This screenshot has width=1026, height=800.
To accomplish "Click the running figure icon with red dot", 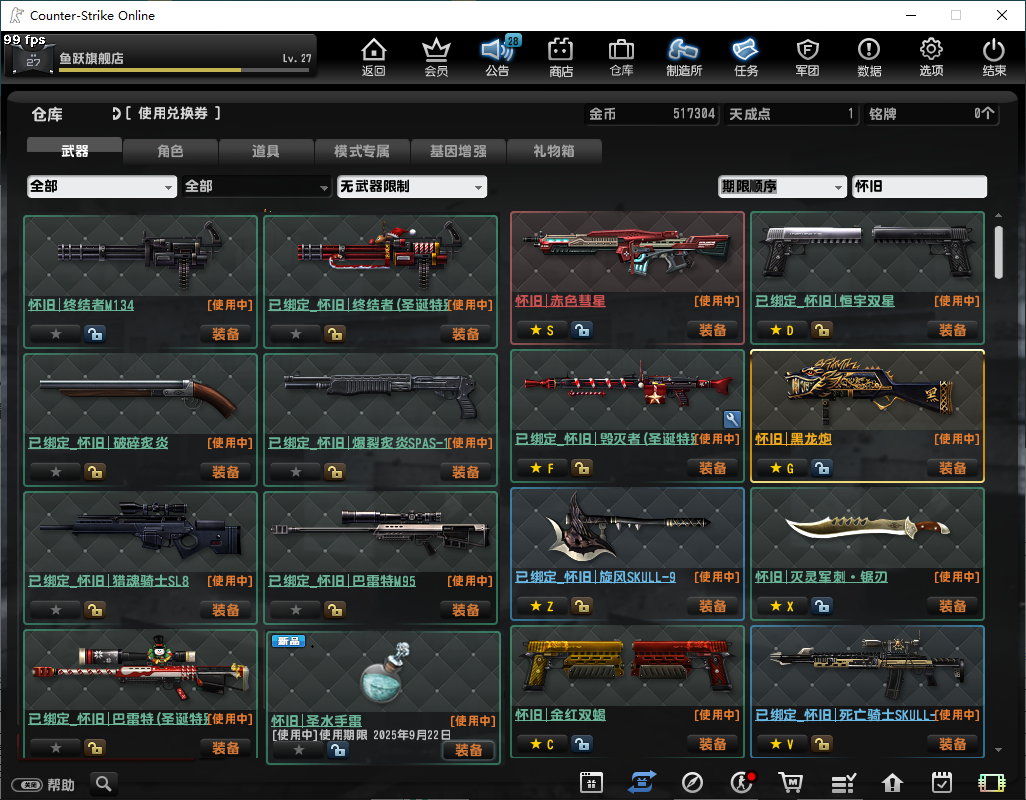I will coord(742,782).
